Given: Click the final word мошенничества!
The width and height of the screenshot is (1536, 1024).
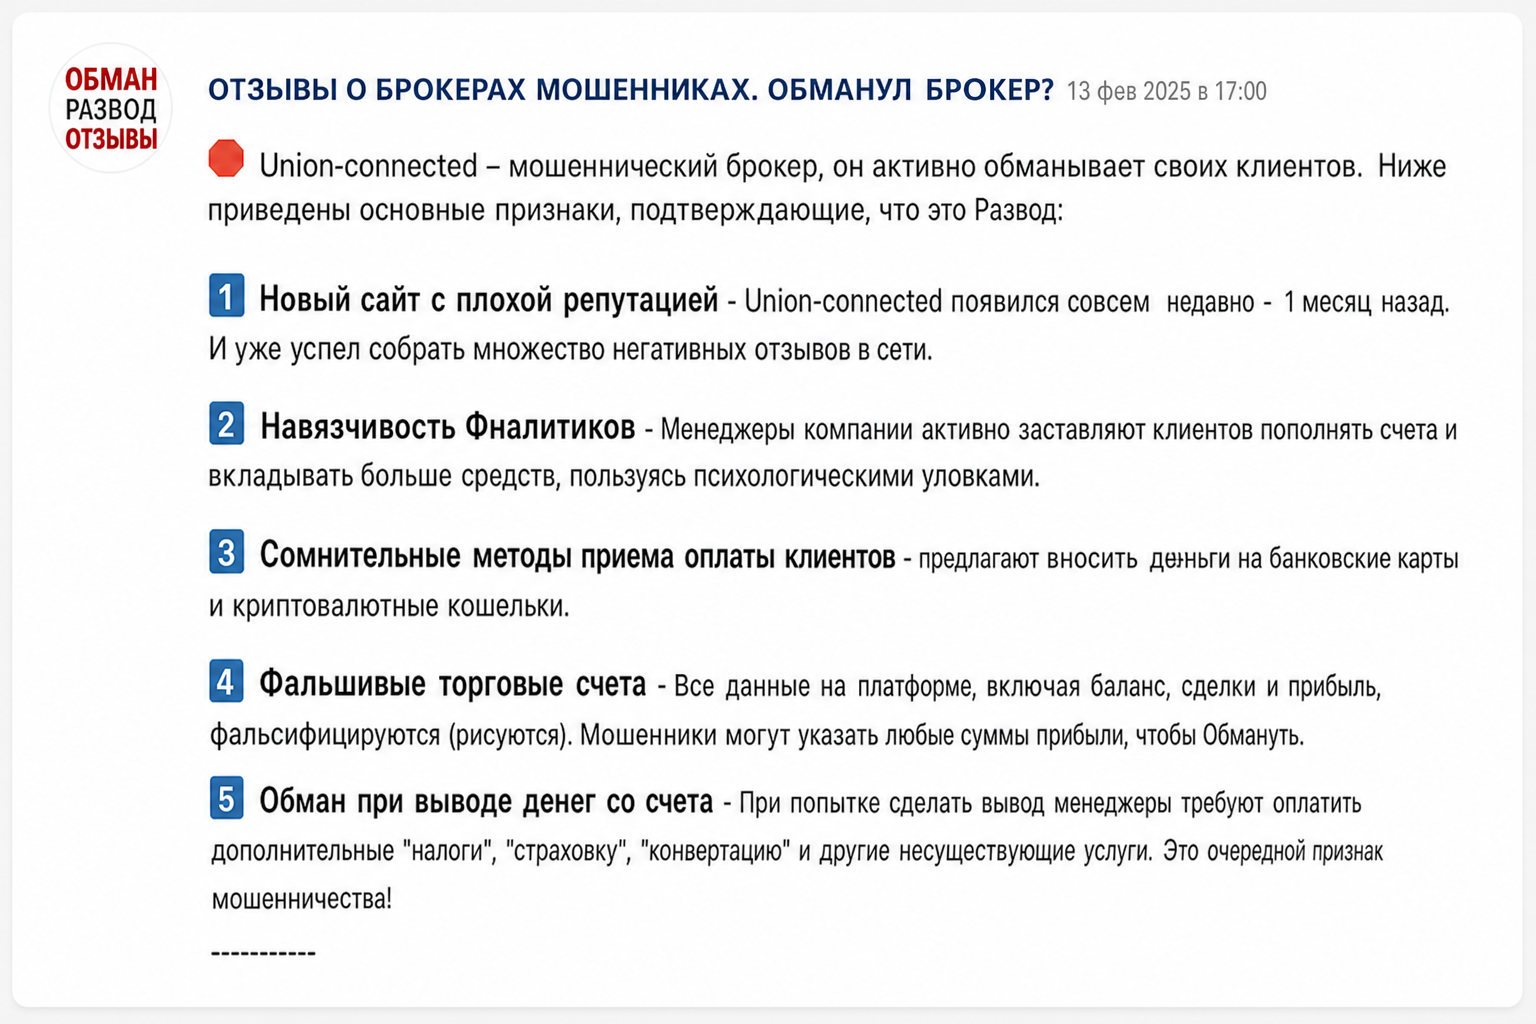Looking at the screenshot, I should 302,899.
